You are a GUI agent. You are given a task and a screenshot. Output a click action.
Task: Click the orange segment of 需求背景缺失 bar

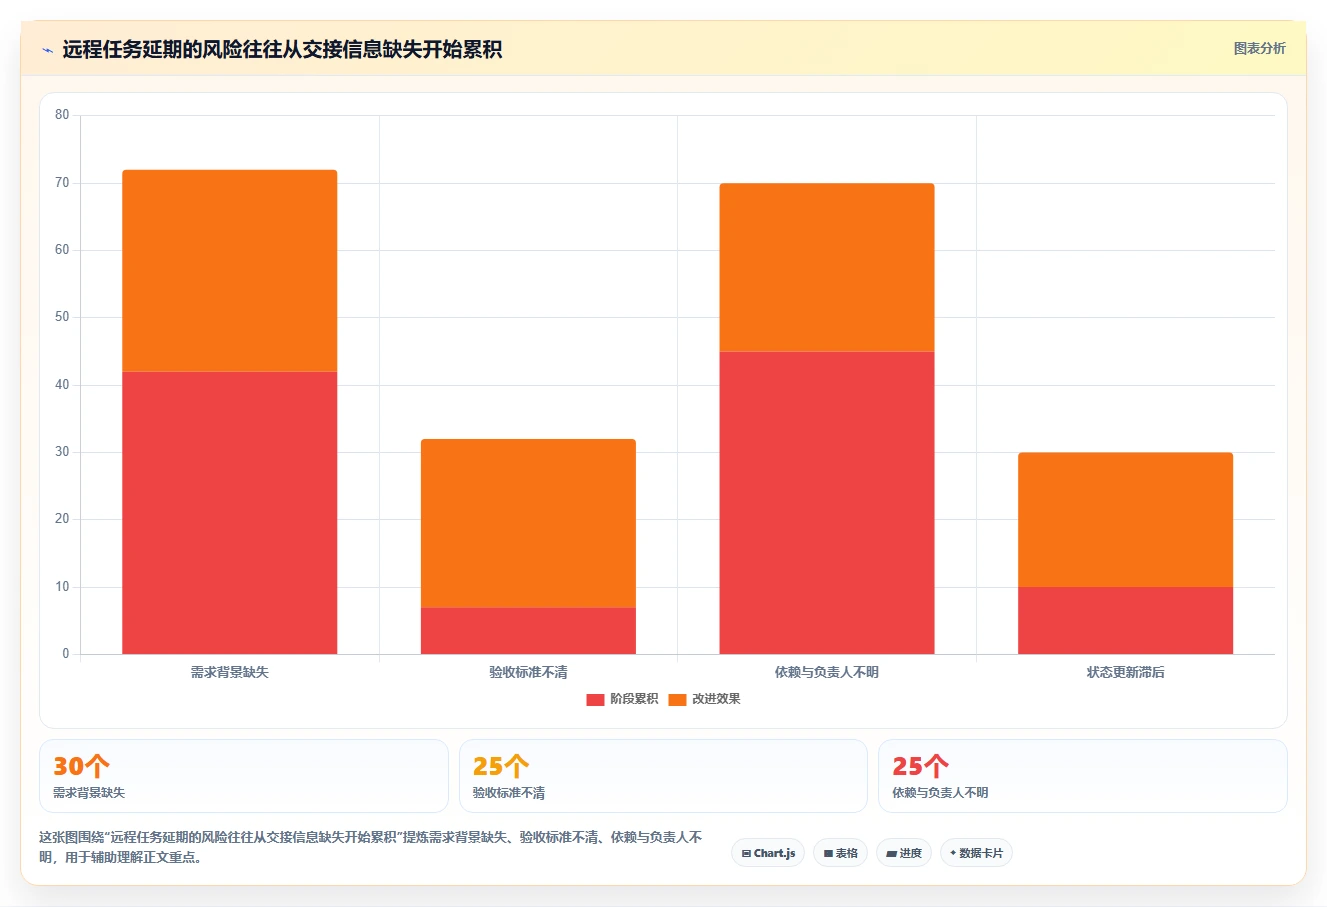pyautogui.click(x=230, y=271)
